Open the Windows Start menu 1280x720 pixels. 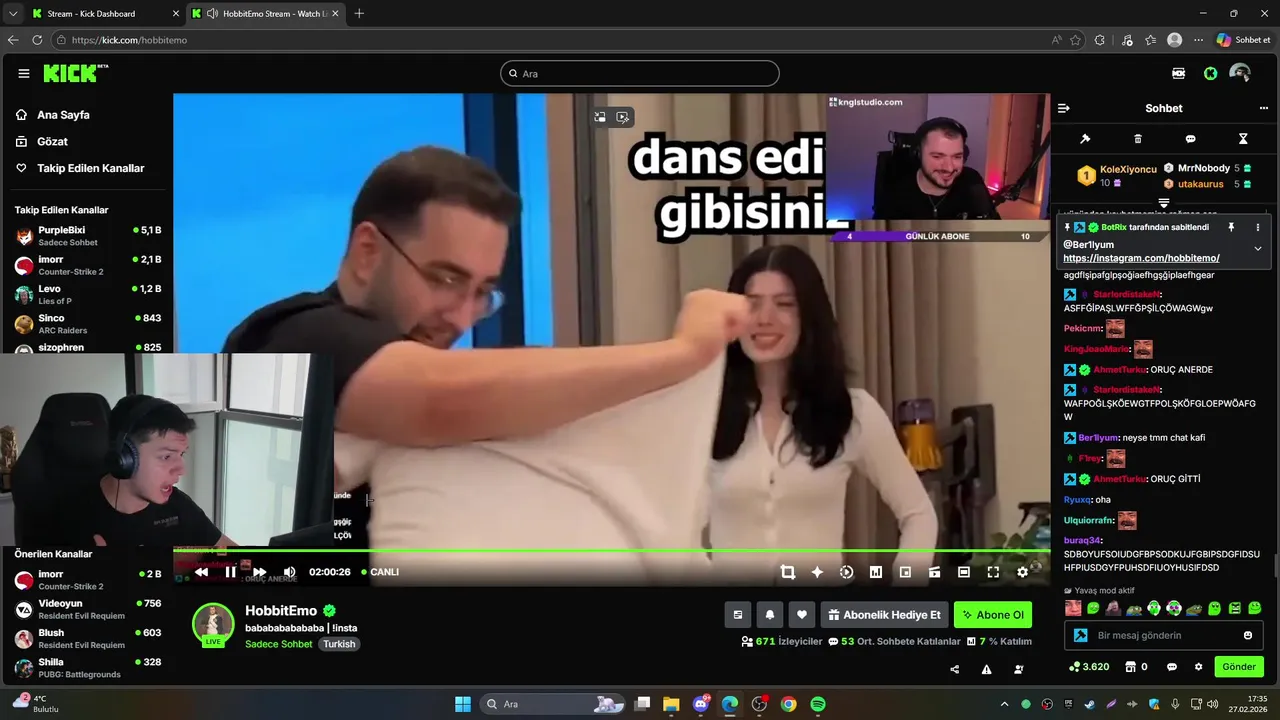coord(463,704)
